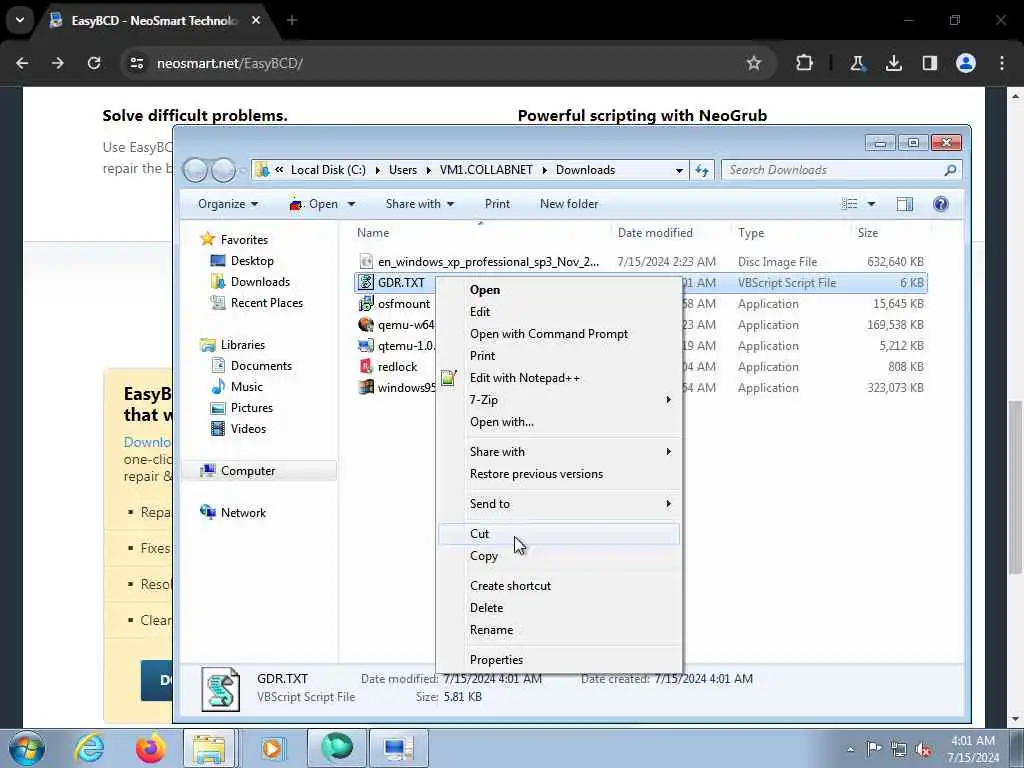Select the qemu-w64 application icon
This screenshot has width=1024, height=768.
click(366, 325)
